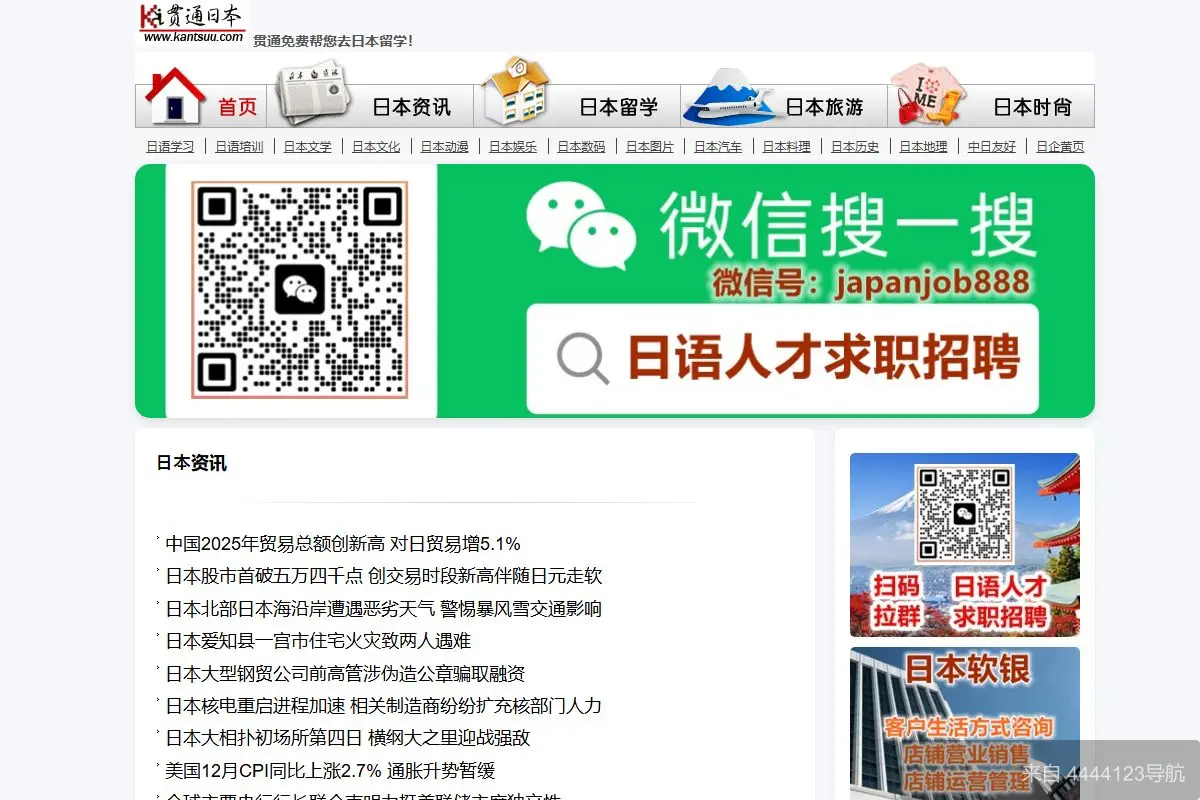The height and width of the screenshot is (800, 1200).
Task: Open the 日本料理 section
Action: click(x=785, y=146)
